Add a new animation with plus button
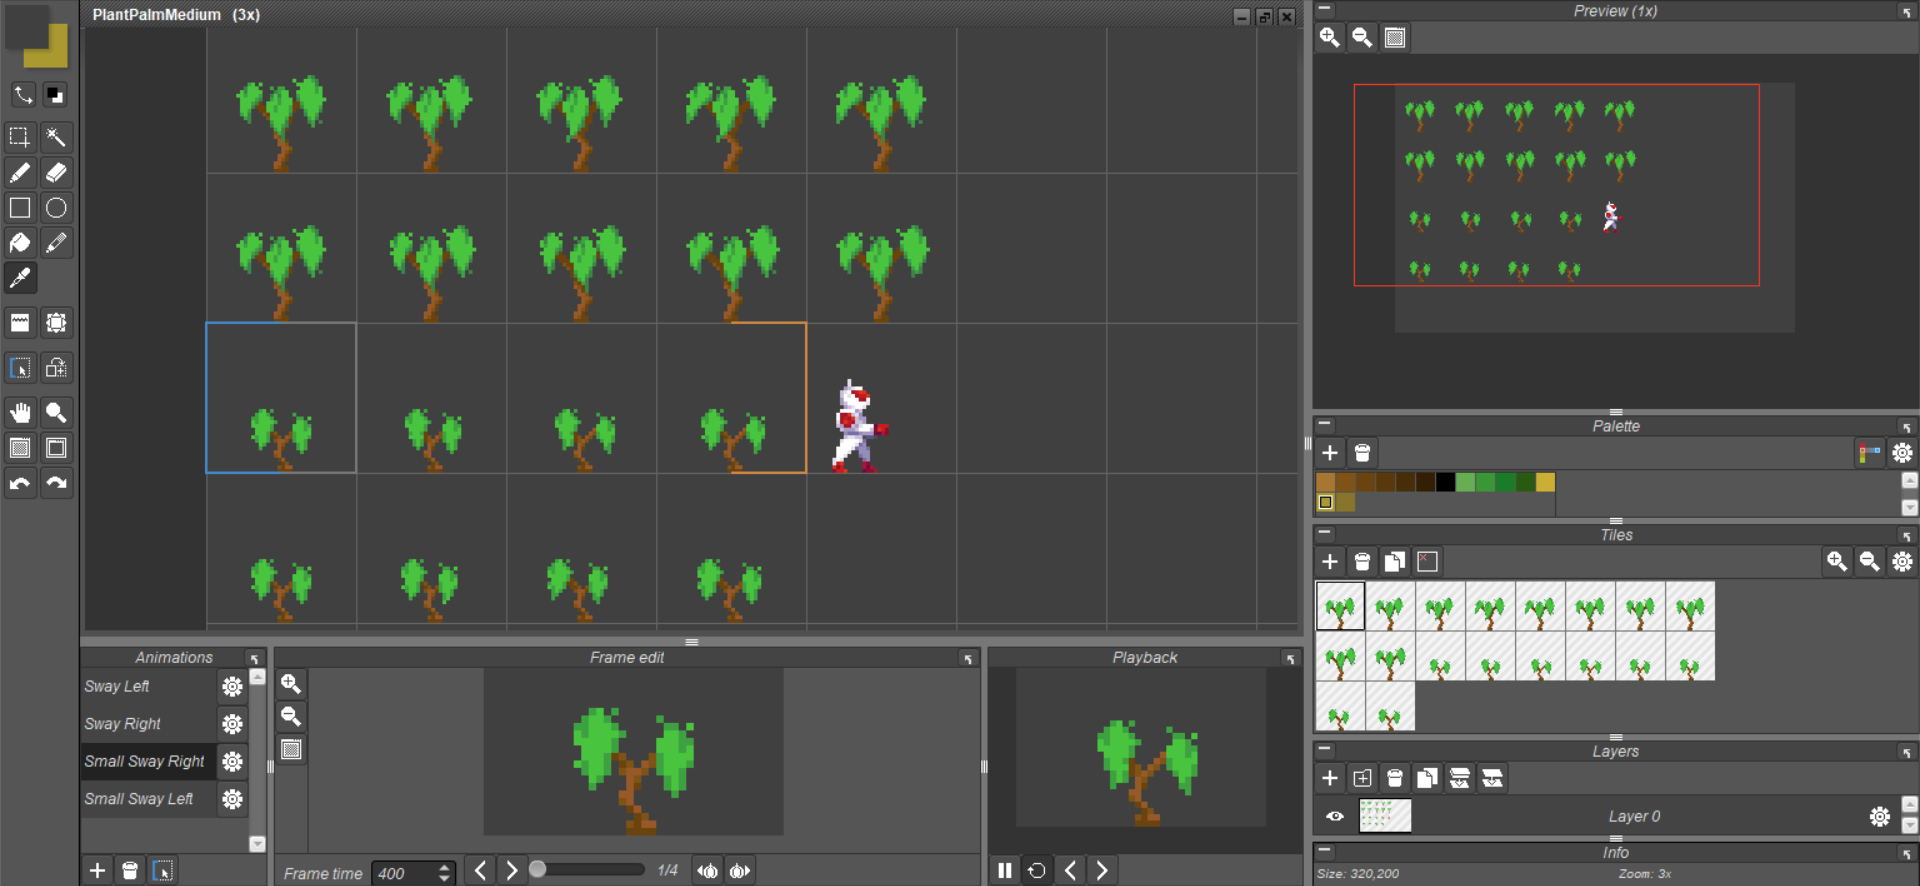Viewport: 1920px width, 886px height. (97, 870)
